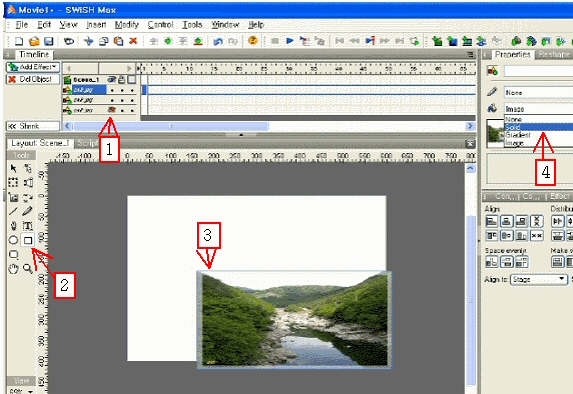Click the red Delete X toolbar icon
This screenshot has height=394, width=573.
[x=133, y=41]
